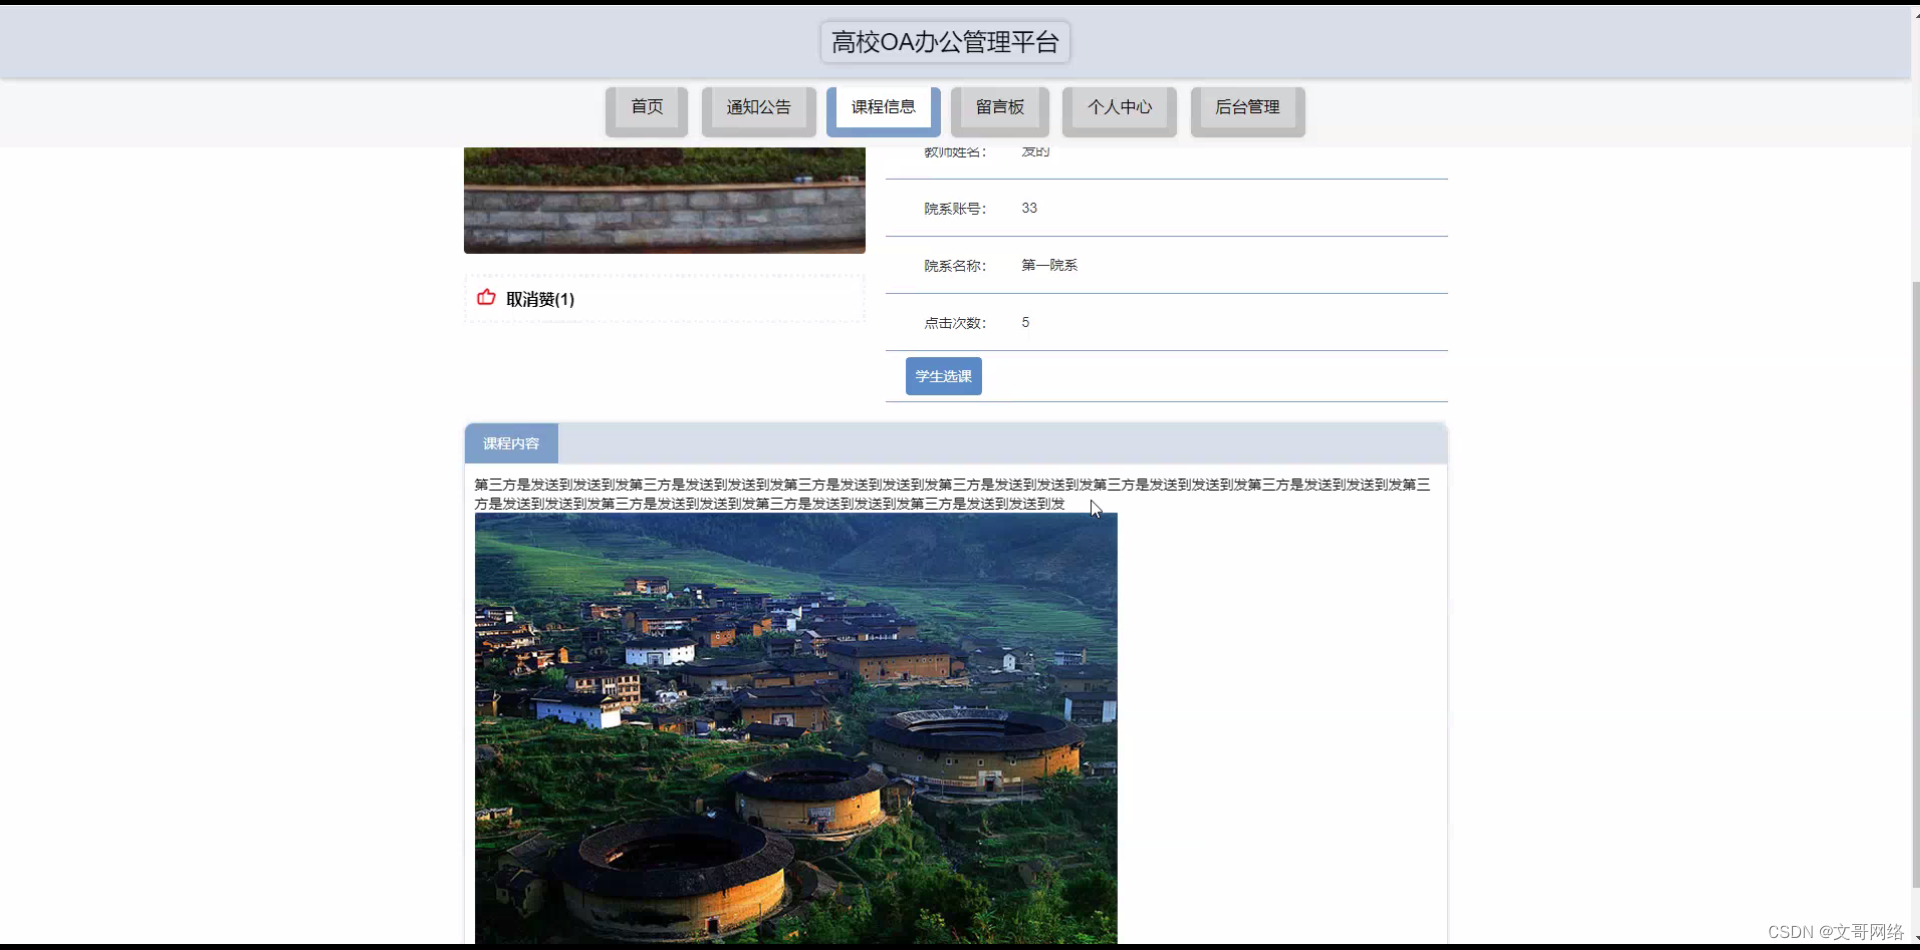Click the 点击次数 label in the course table
Image resolution: width=1920 pixels, height=950 pixels.
coord(954,322)
